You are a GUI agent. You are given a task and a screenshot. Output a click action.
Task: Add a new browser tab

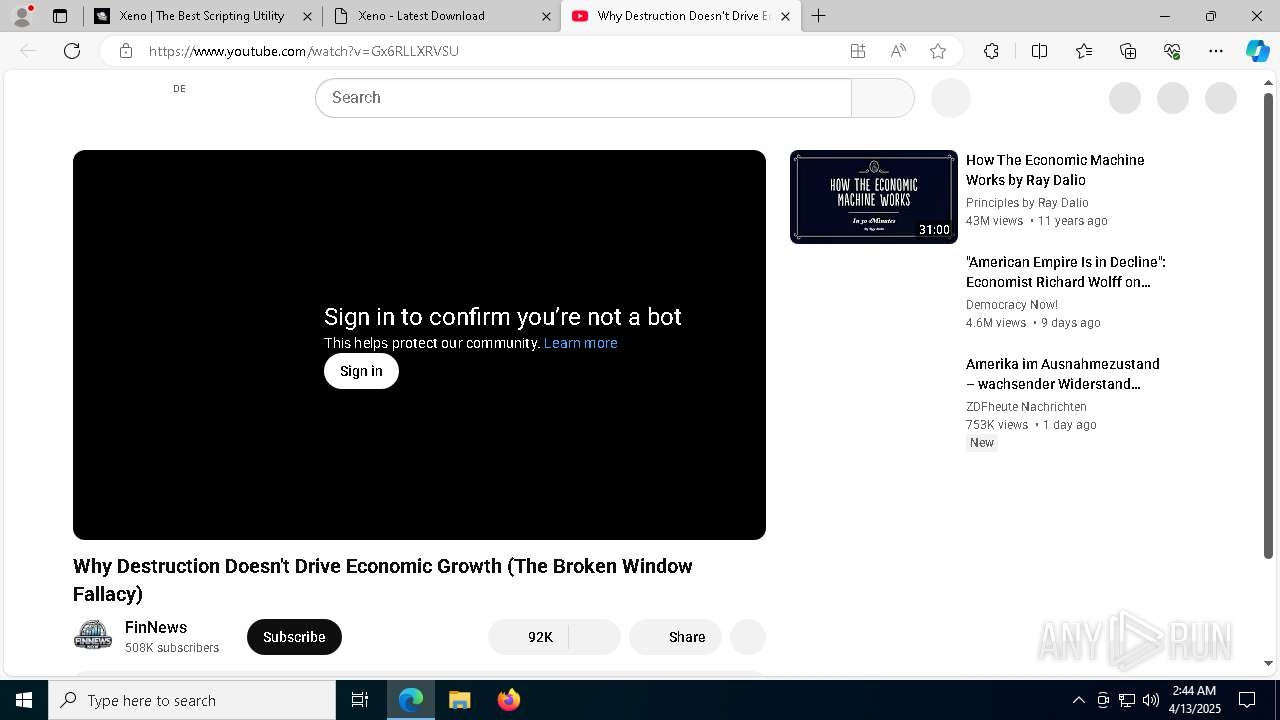click(818, 16)
